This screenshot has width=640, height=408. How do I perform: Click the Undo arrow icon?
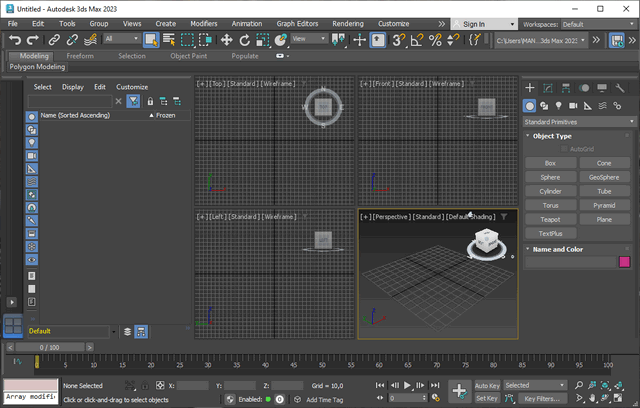pyautogui.click(x=15, y=40)
